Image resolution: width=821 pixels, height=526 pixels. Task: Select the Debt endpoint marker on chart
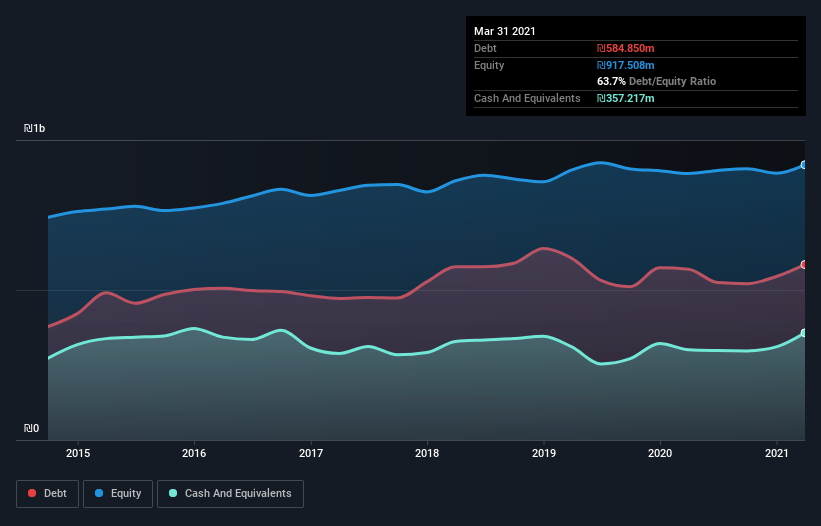click(x=804, y=265)
